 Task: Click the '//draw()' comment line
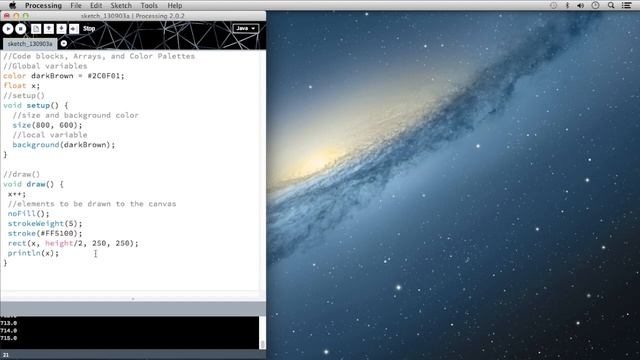(x=21, y=174)
